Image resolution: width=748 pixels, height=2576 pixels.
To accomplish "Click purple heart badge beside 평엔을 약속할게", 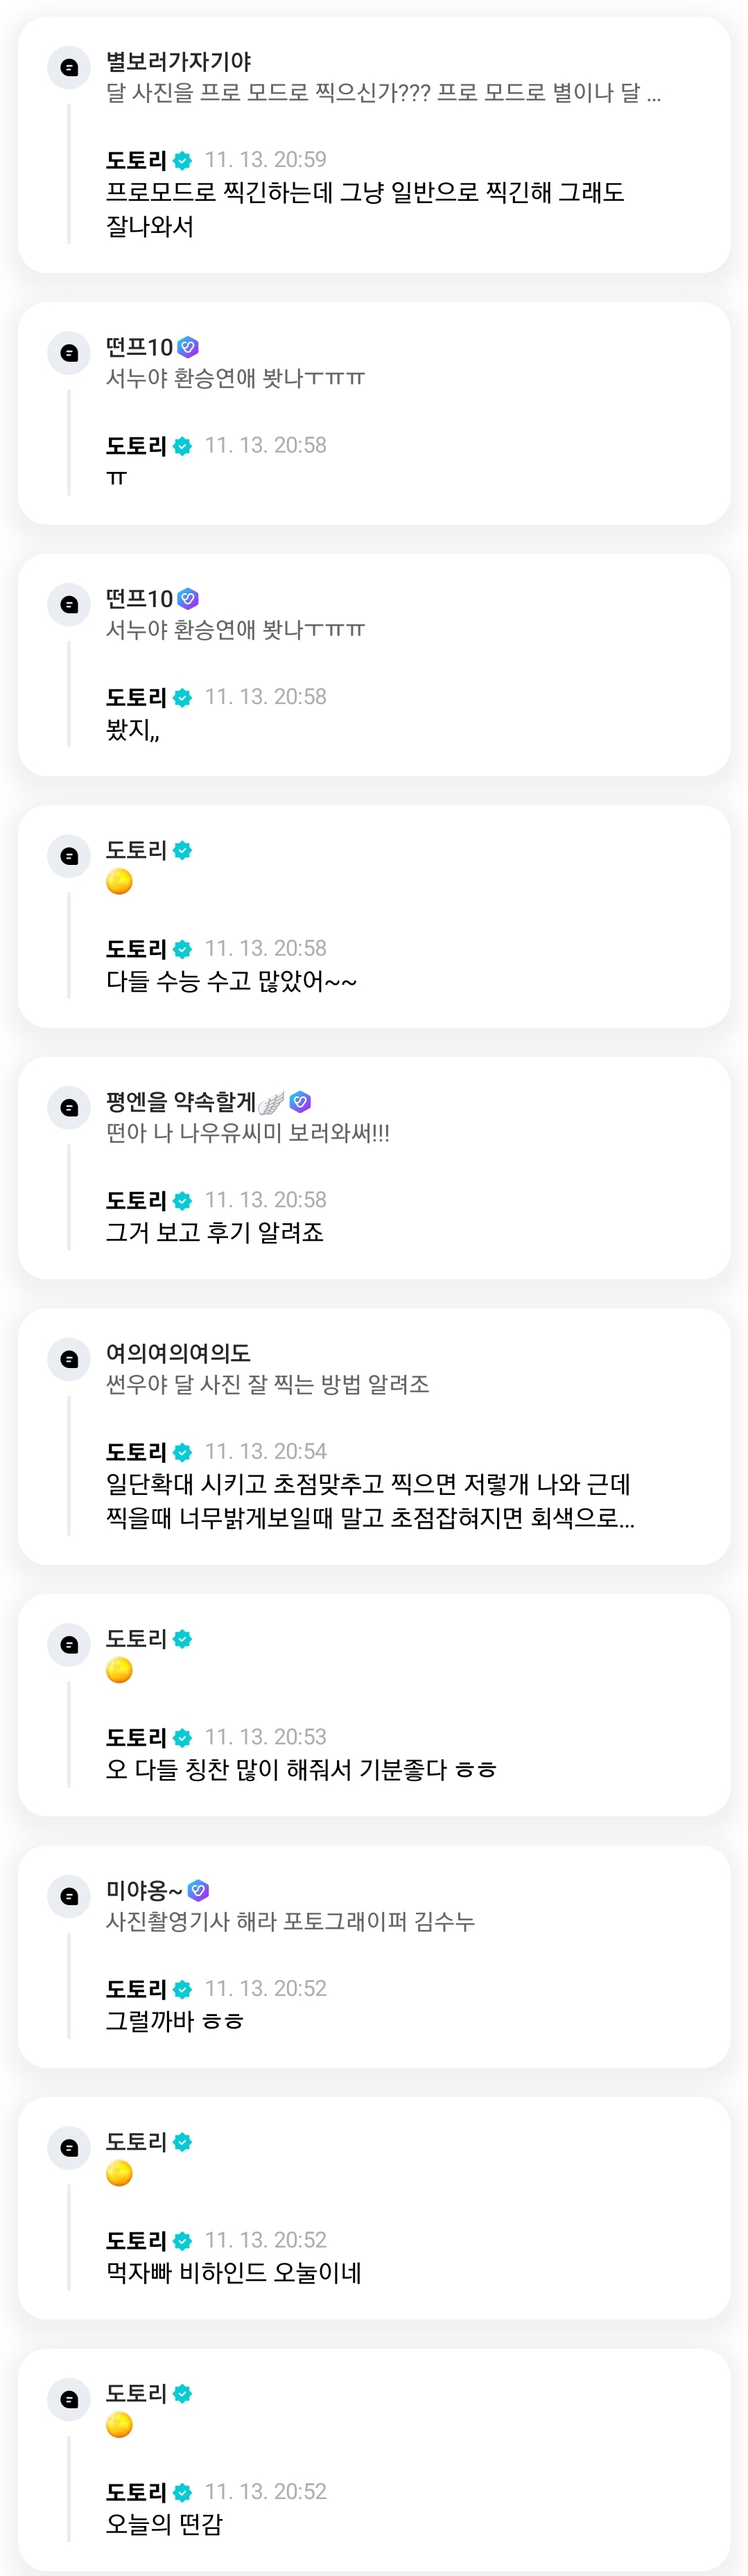I will point(300,1101).
